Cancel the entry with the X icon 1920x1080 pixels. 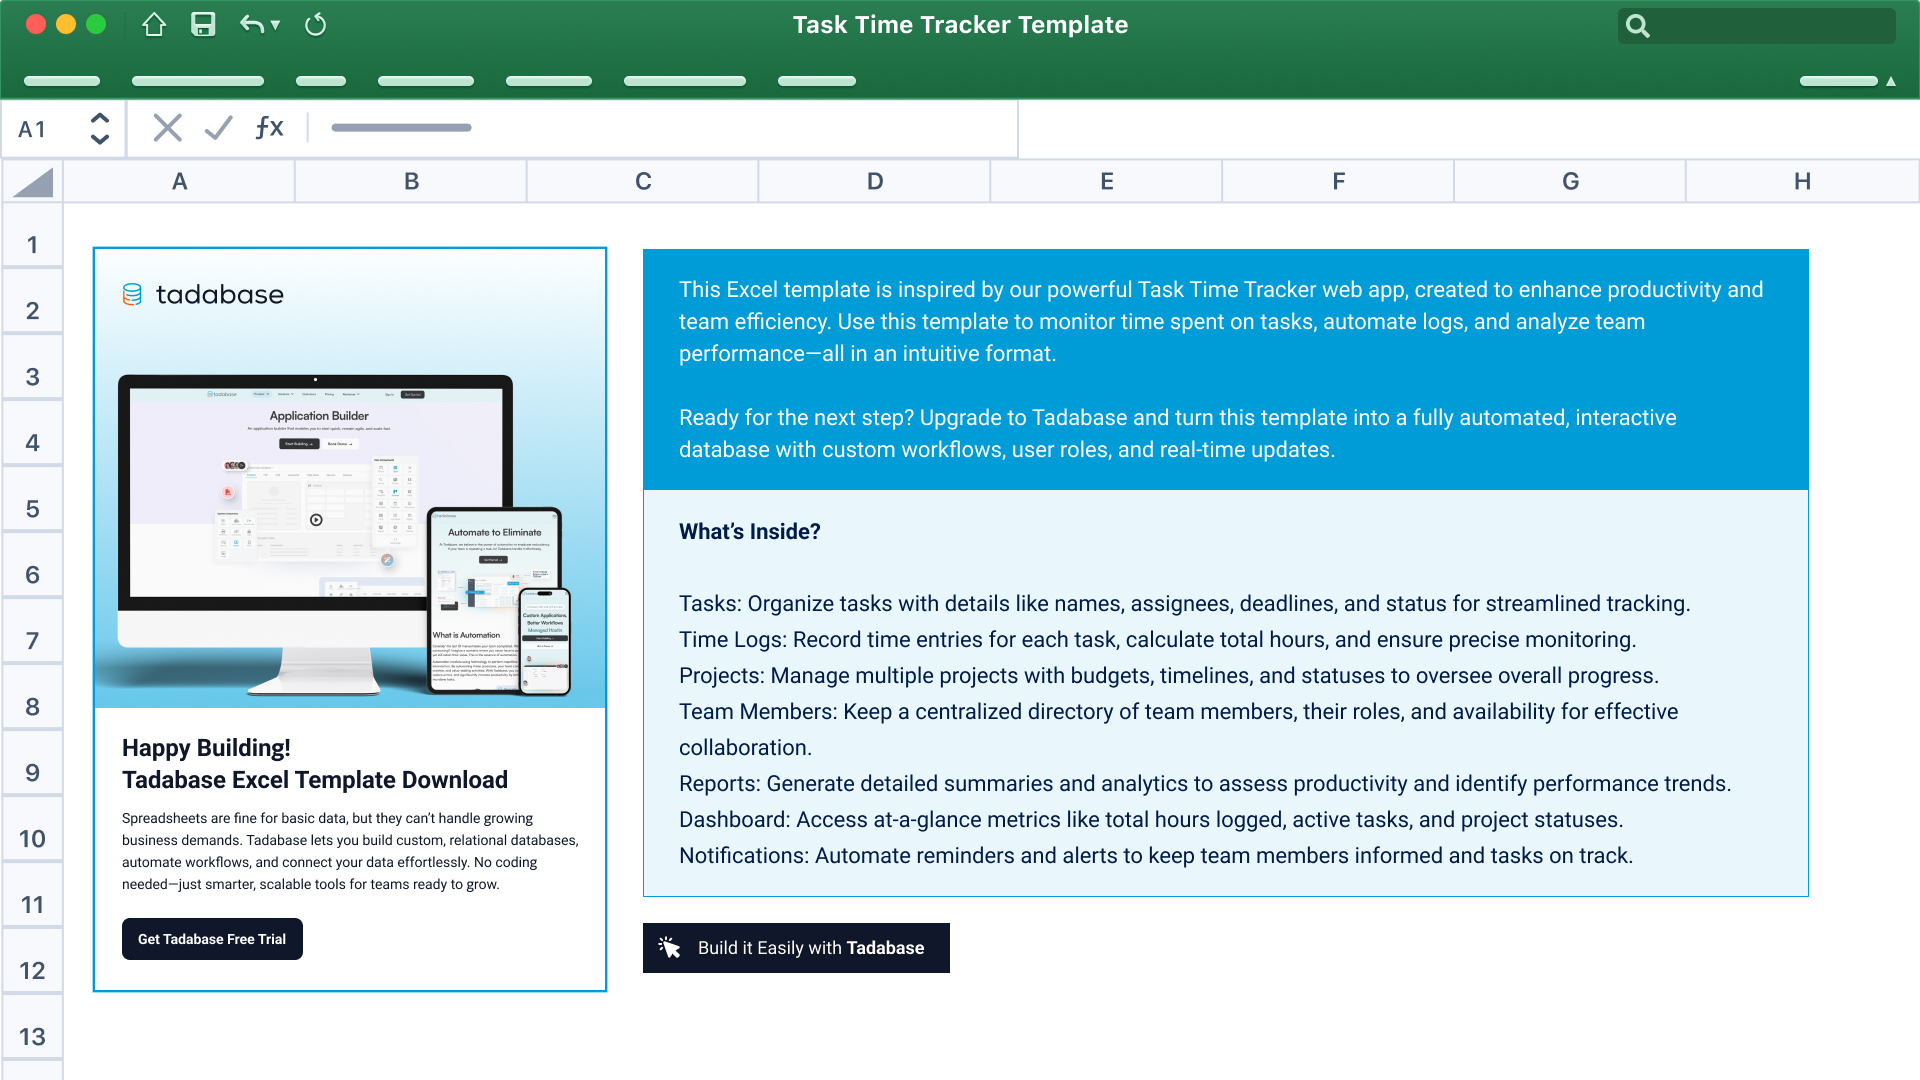click(167, 128)
